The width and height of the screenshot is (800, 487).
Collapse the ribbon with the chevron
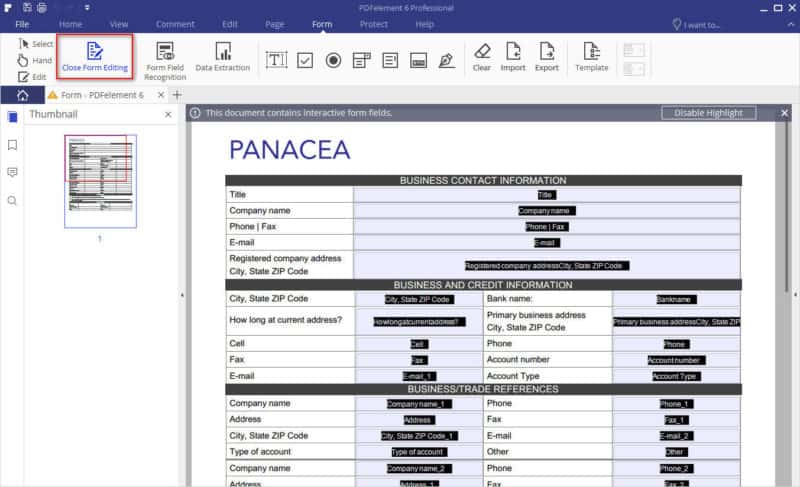click(791, 24)
